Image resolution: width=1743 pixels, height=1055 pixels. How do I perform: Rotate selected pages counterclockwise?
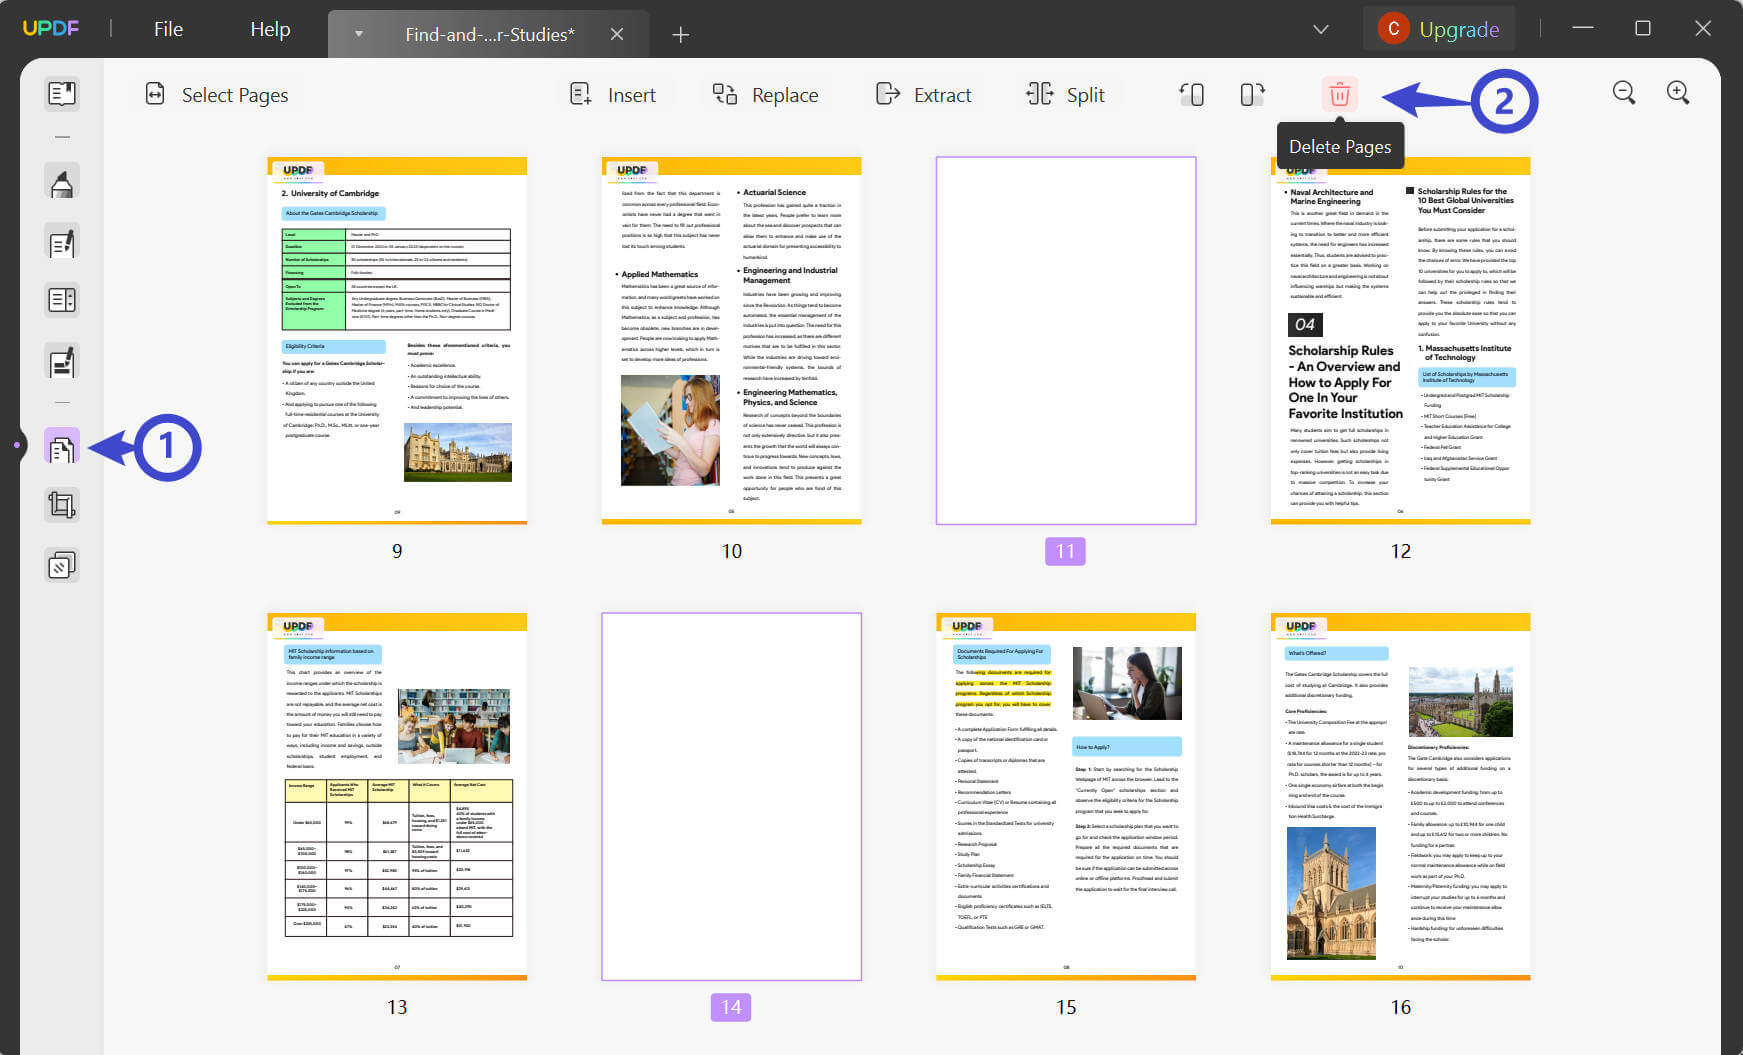tap(1191, 95)
